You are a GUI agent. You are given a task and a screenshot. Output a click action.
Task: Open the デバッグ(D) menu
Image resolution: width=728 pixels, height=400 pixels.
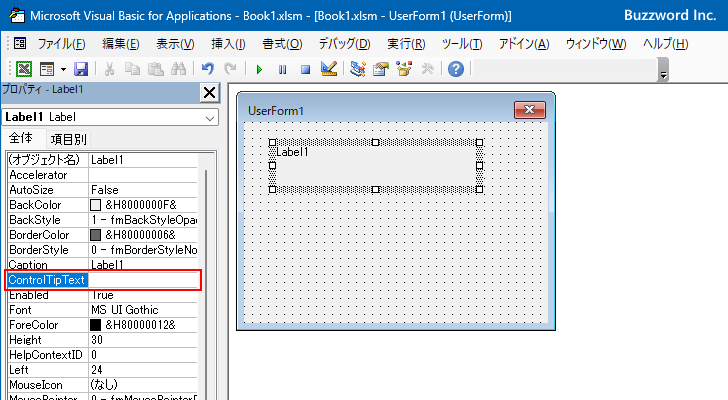[344, 44]
